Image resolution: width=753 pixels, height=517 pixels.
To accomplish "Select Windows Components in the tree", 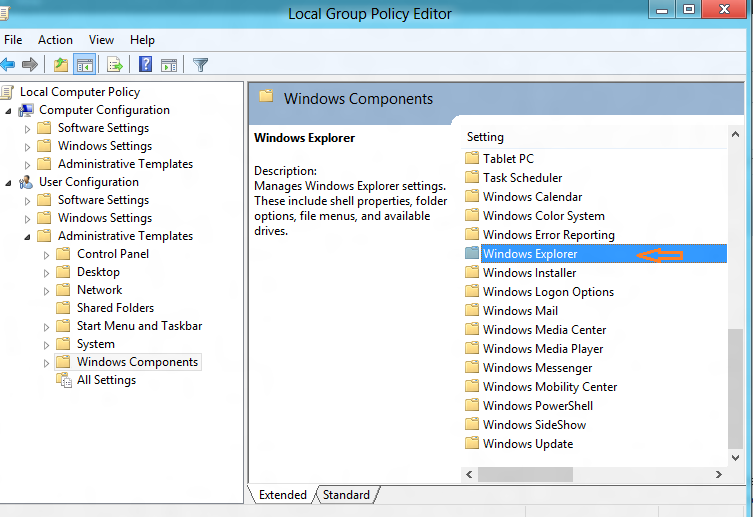I will coord(137,362).
